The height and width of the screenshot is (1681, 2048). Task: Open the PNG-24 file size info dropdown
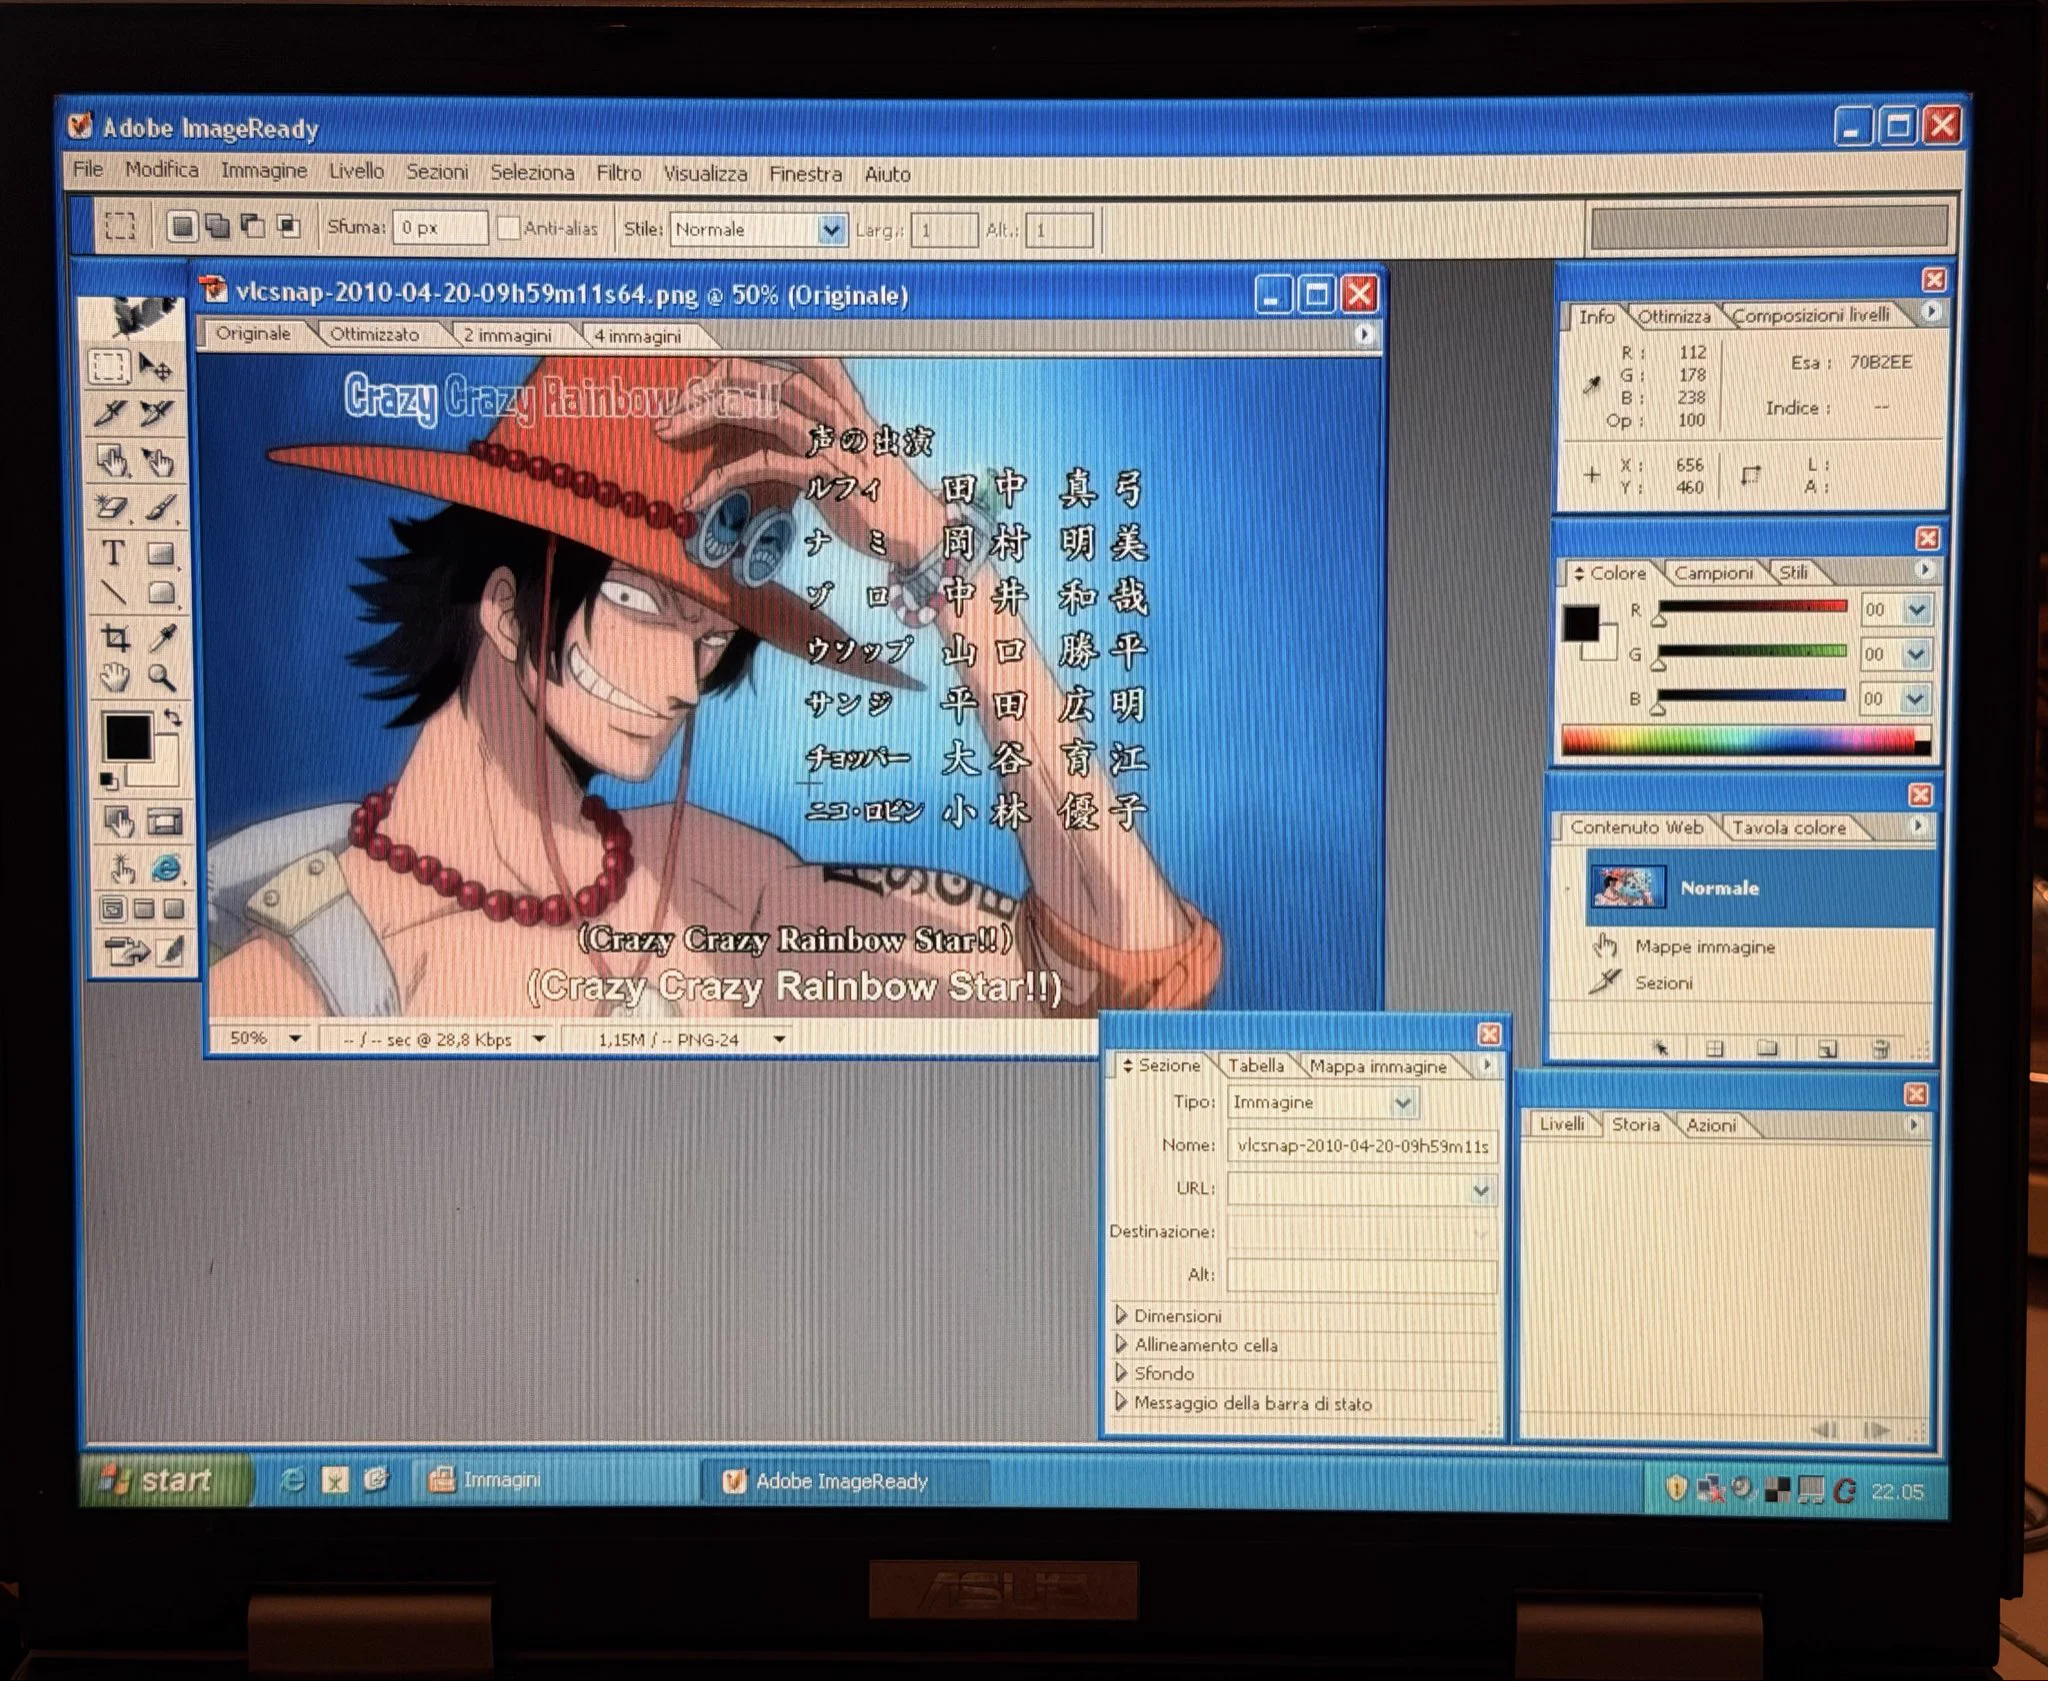(x=779, y=1039)
